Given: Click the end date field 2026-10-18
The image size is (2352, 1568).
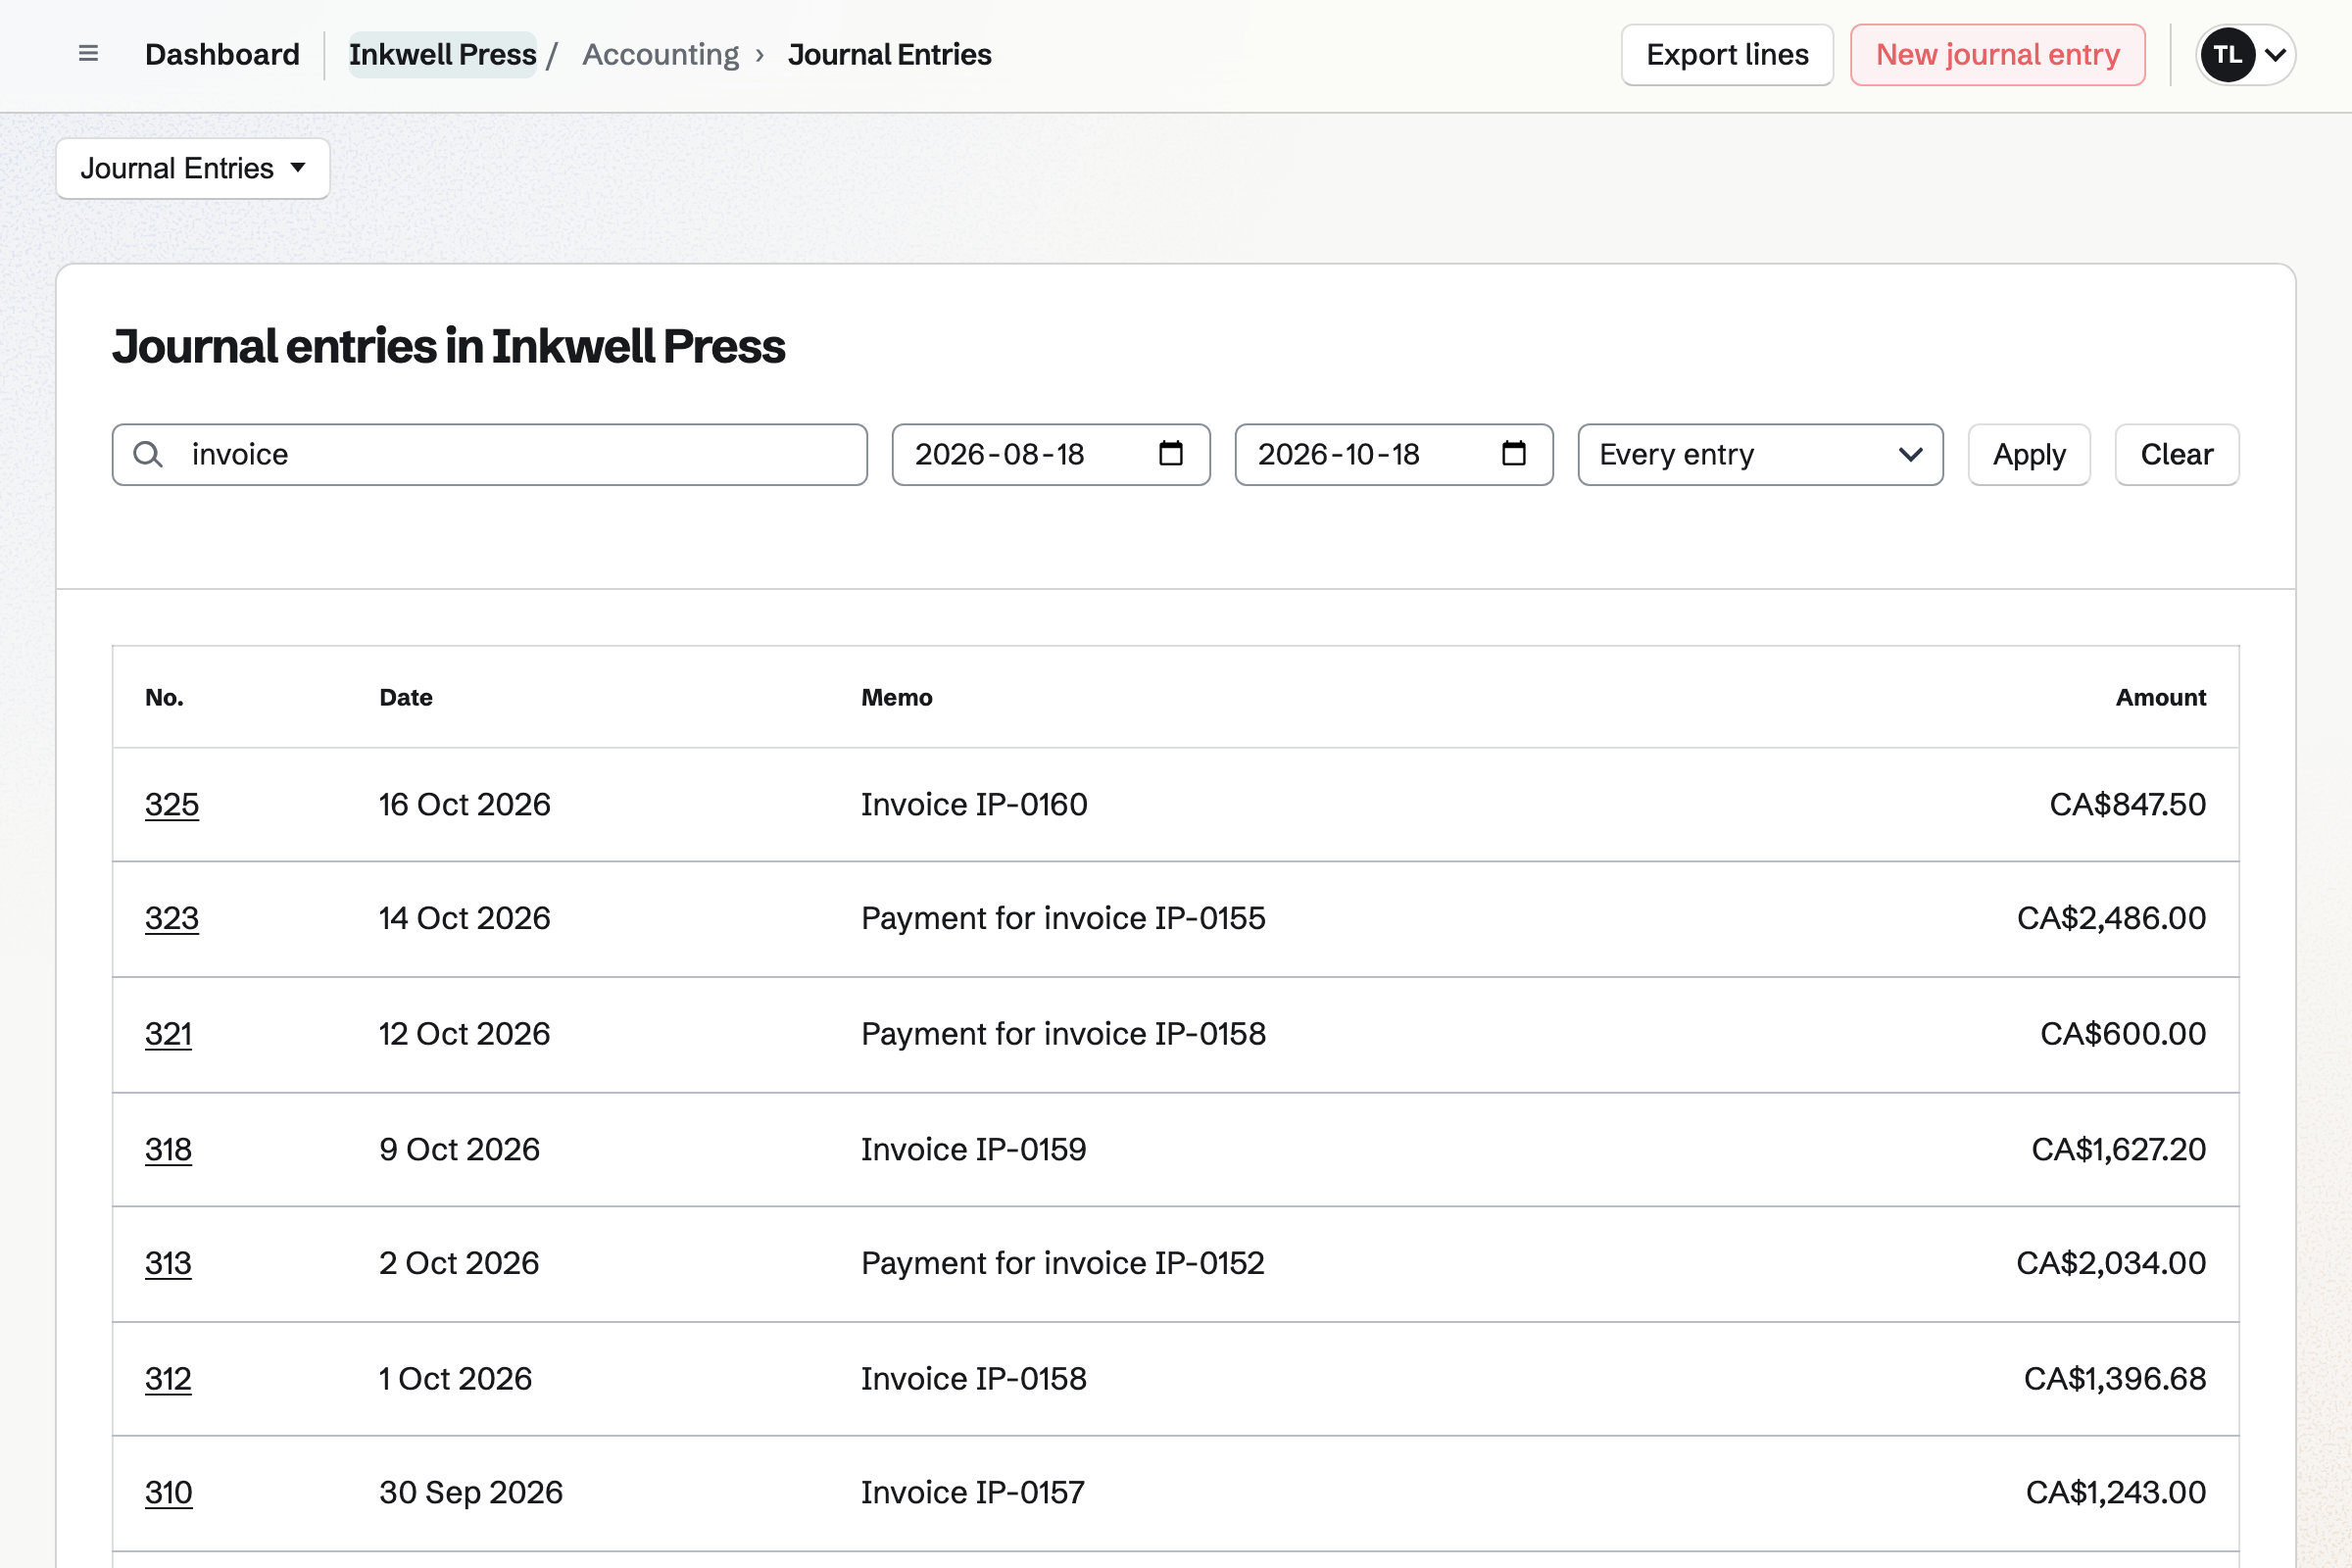Looking at the screenshot, I should pos(1394,455).
